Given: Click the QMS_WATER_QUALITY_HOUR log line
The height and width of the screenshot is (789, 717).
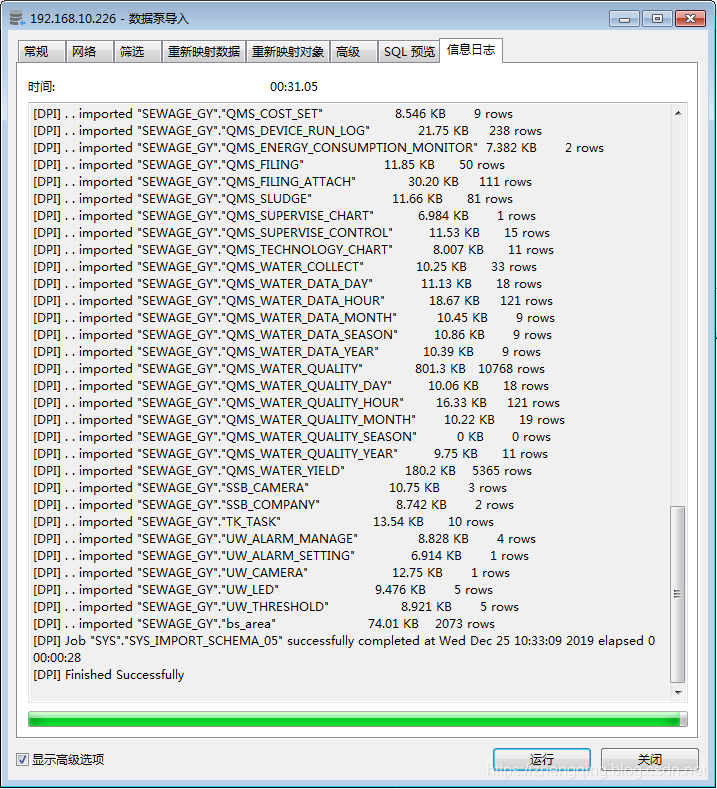Looking at the screenshot, I should click(x=296, y=403).
